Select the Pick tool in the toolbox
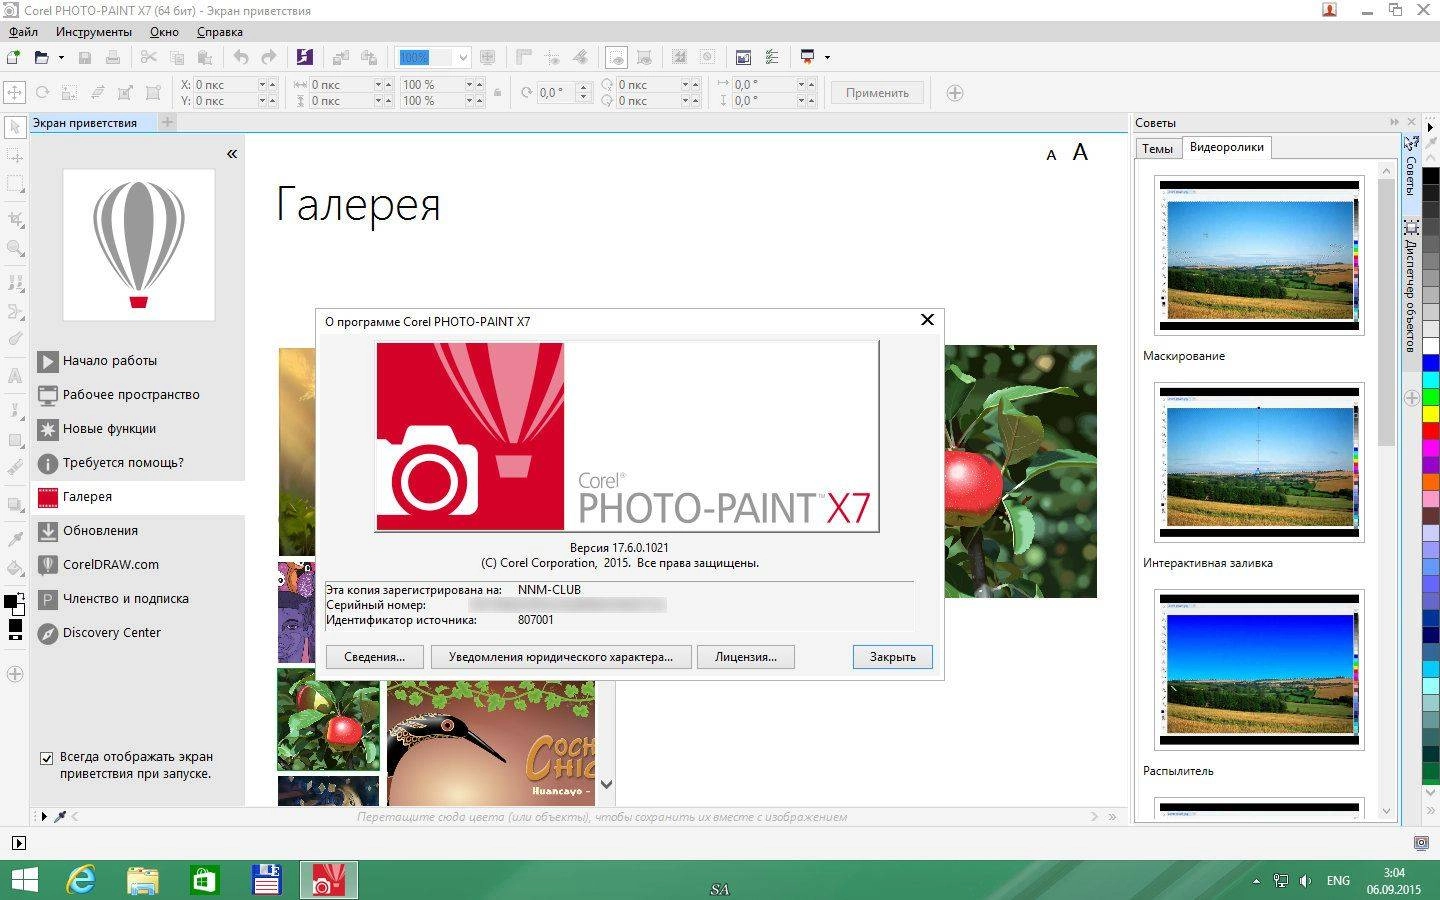The image size is (1440, 900). [15, 127]
